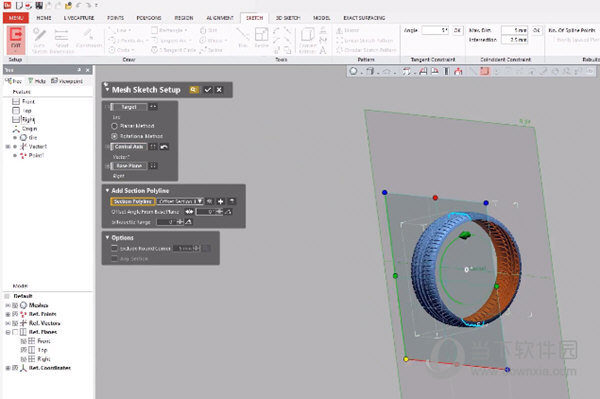
Task: Click the mesh display mode sphere icon
Action: pyautogui.click(x=354, y=71)
